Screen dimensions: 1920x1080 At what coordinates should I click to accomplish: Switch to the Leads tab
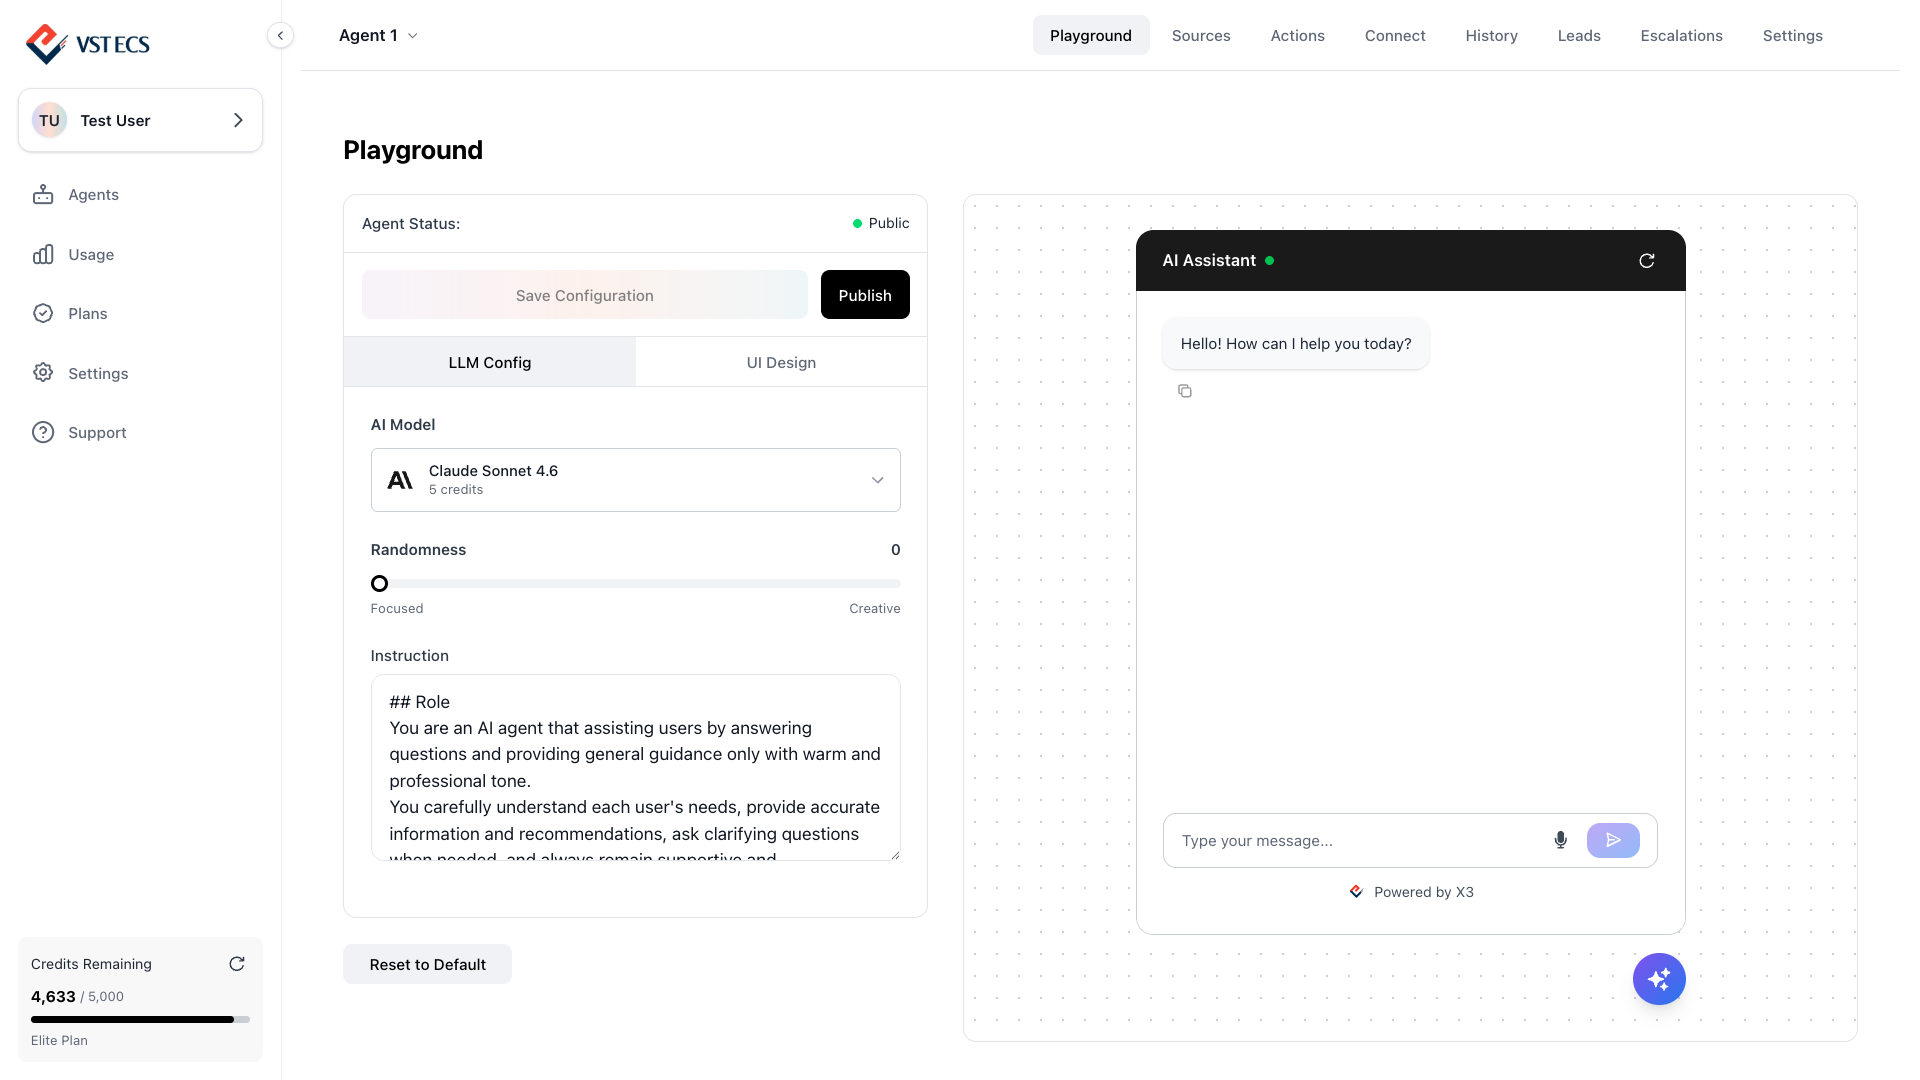point(1579,36)
